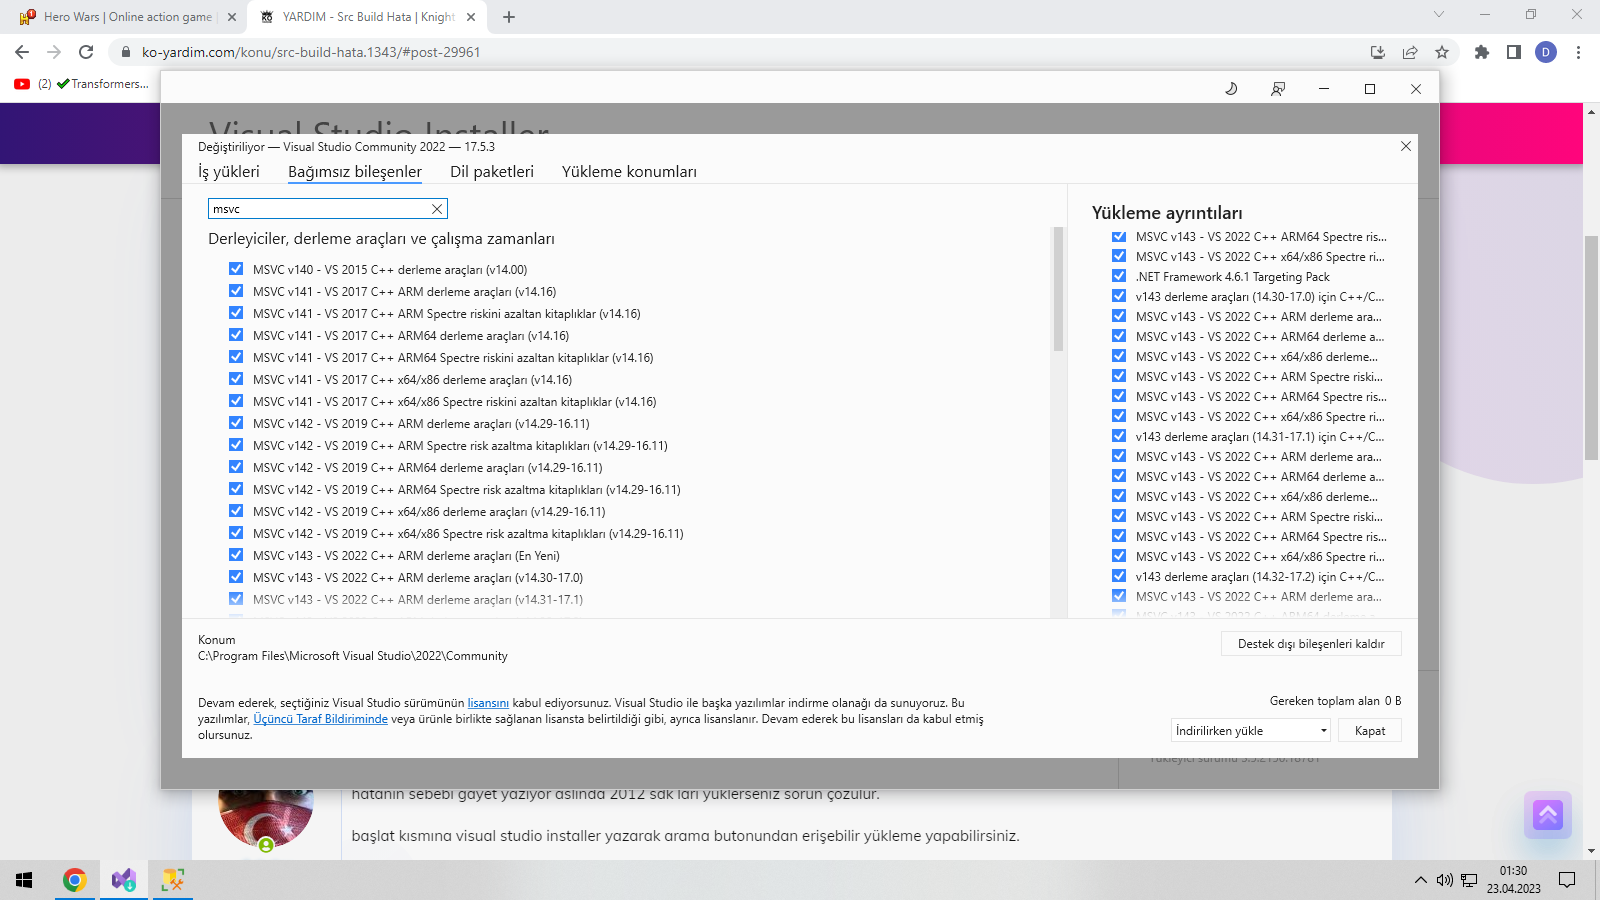This screenshot has height=900, width=1600.
Task: Click the component list vertical scrollbar thumb
Action: tap(1058, 290)
